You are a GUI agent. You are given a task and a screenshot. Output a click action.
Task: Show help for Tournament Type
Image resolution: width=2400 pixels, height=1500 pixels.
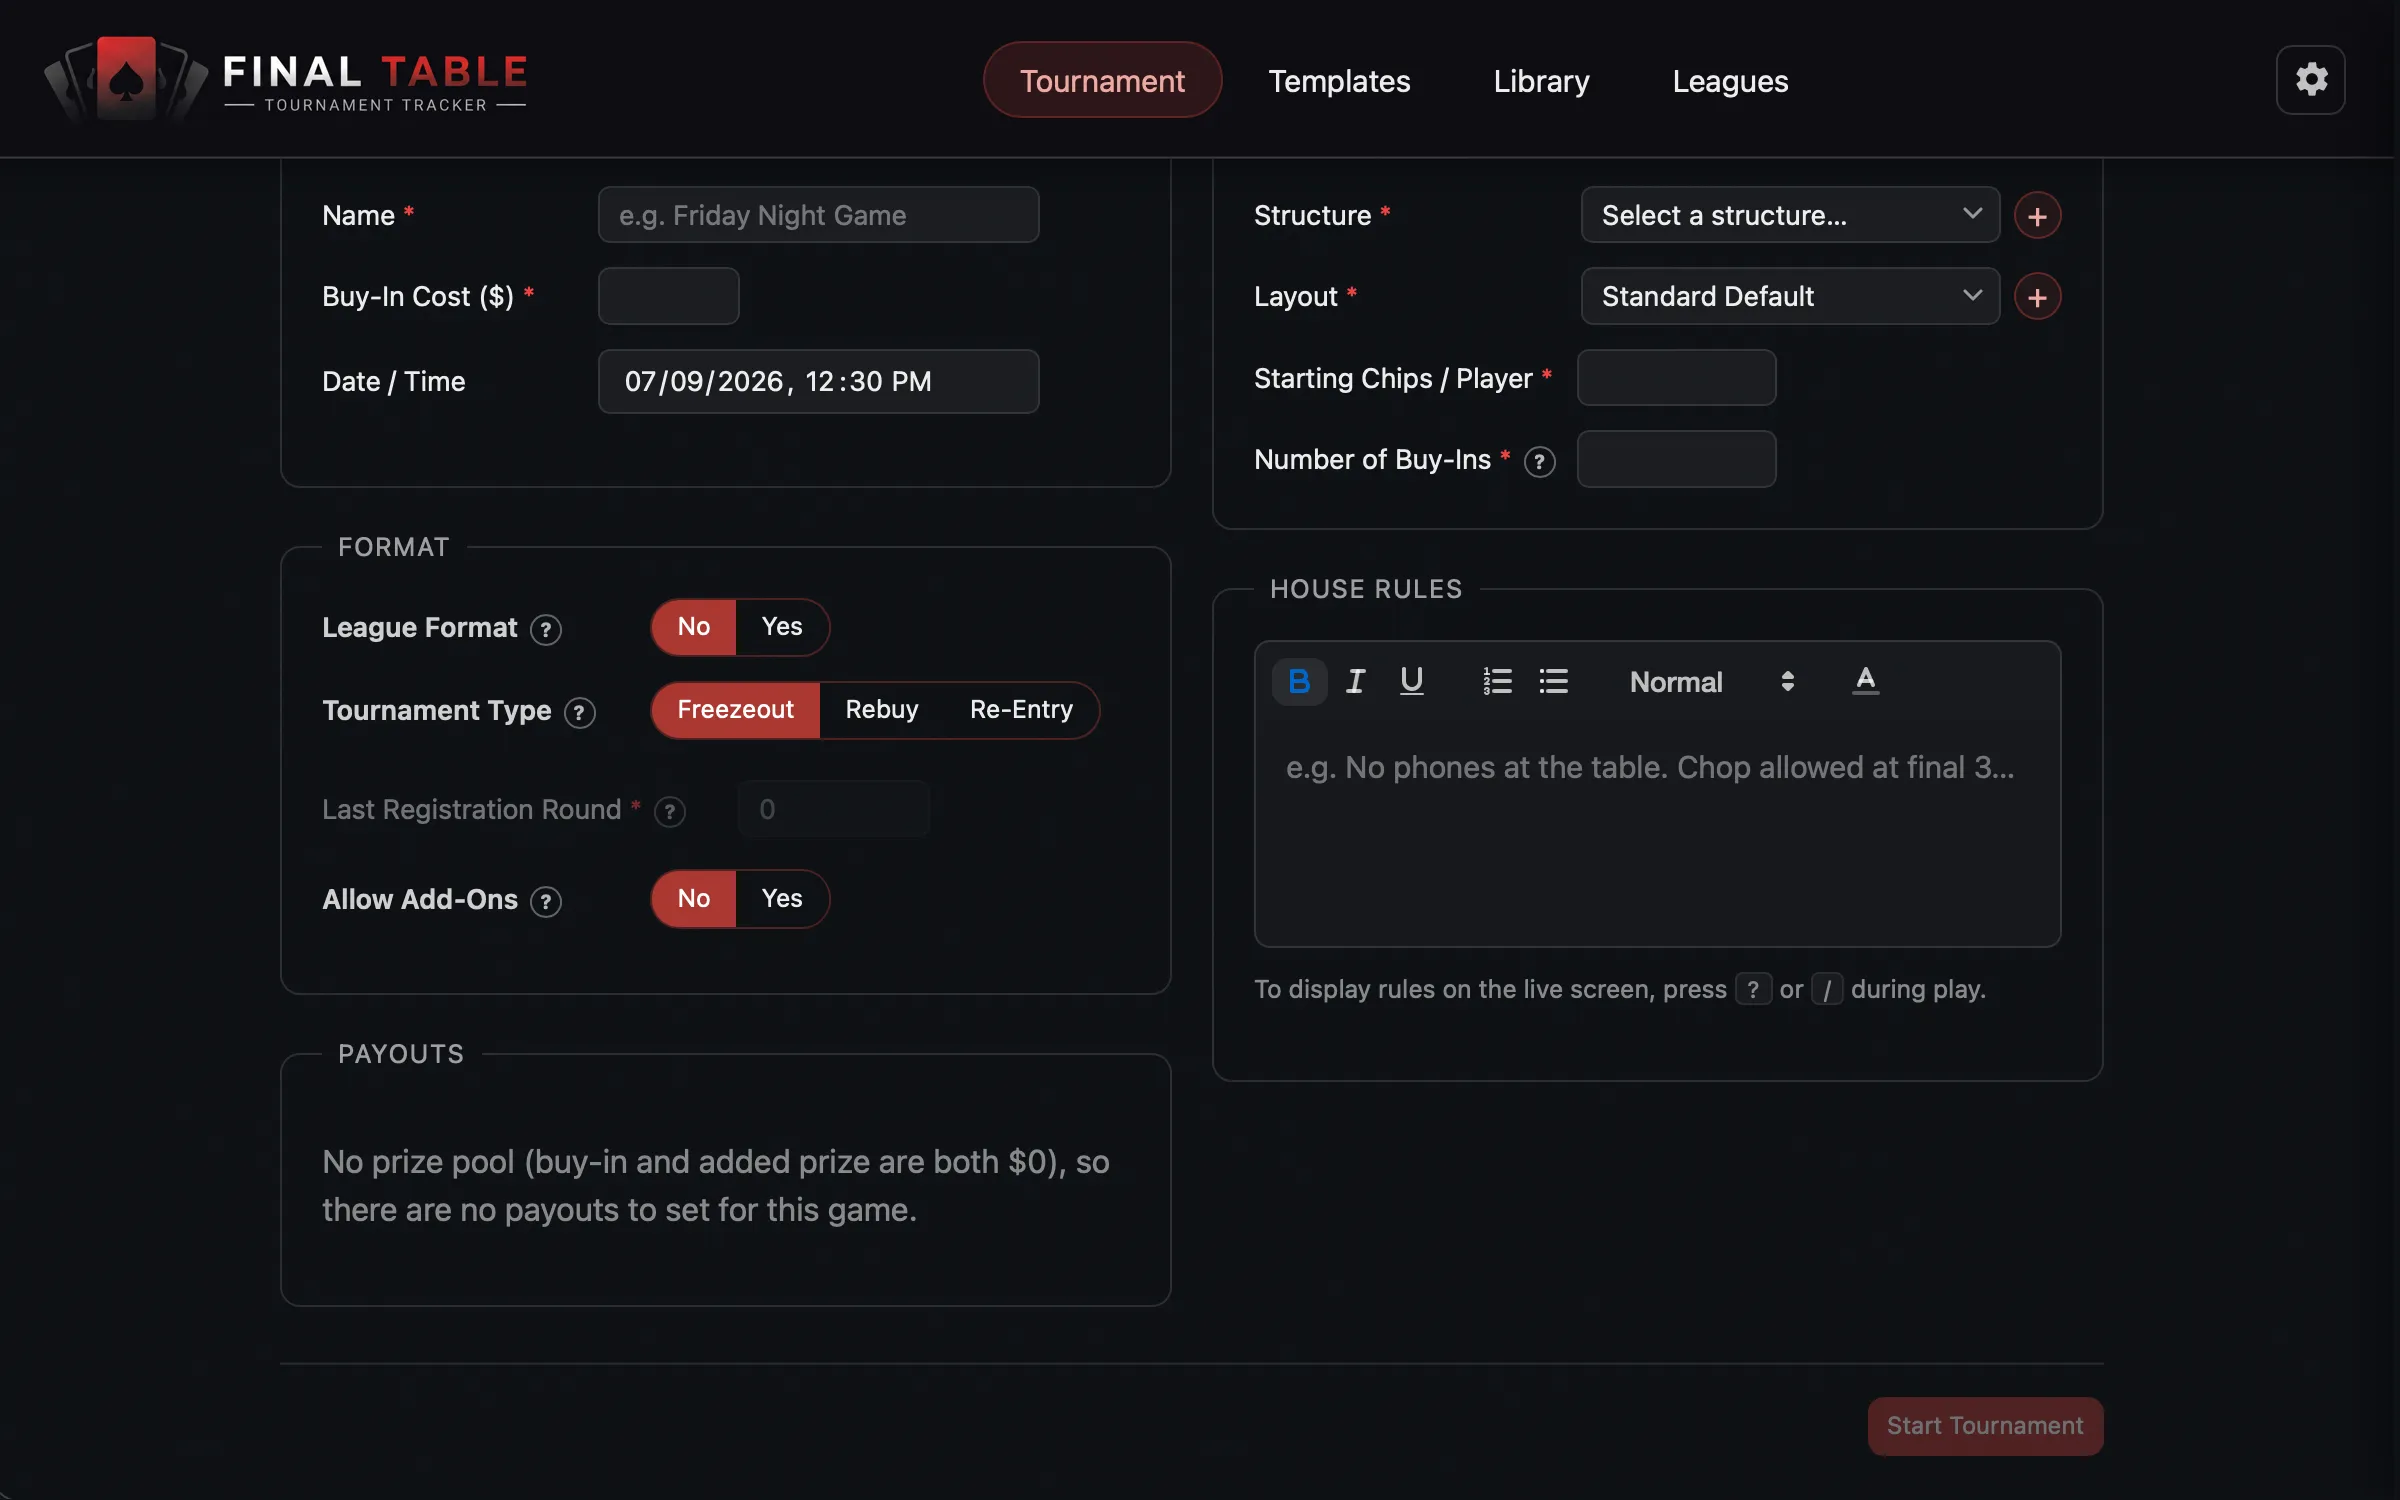pos(579,713)
